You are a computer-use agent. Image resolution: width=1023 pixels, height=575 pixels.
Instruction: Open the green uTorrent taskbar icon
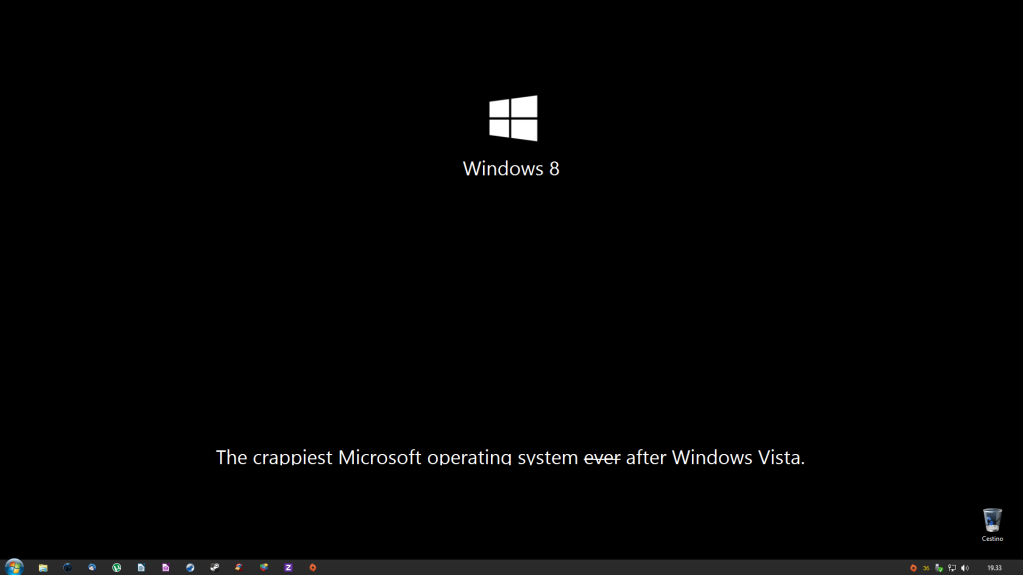[117, 567]
